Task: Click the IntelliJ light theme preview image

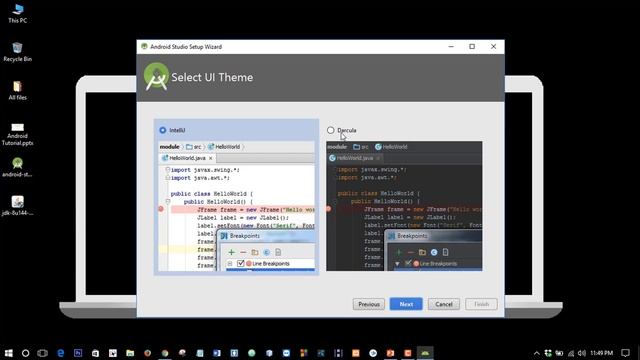Action: [x=237, y=206]
